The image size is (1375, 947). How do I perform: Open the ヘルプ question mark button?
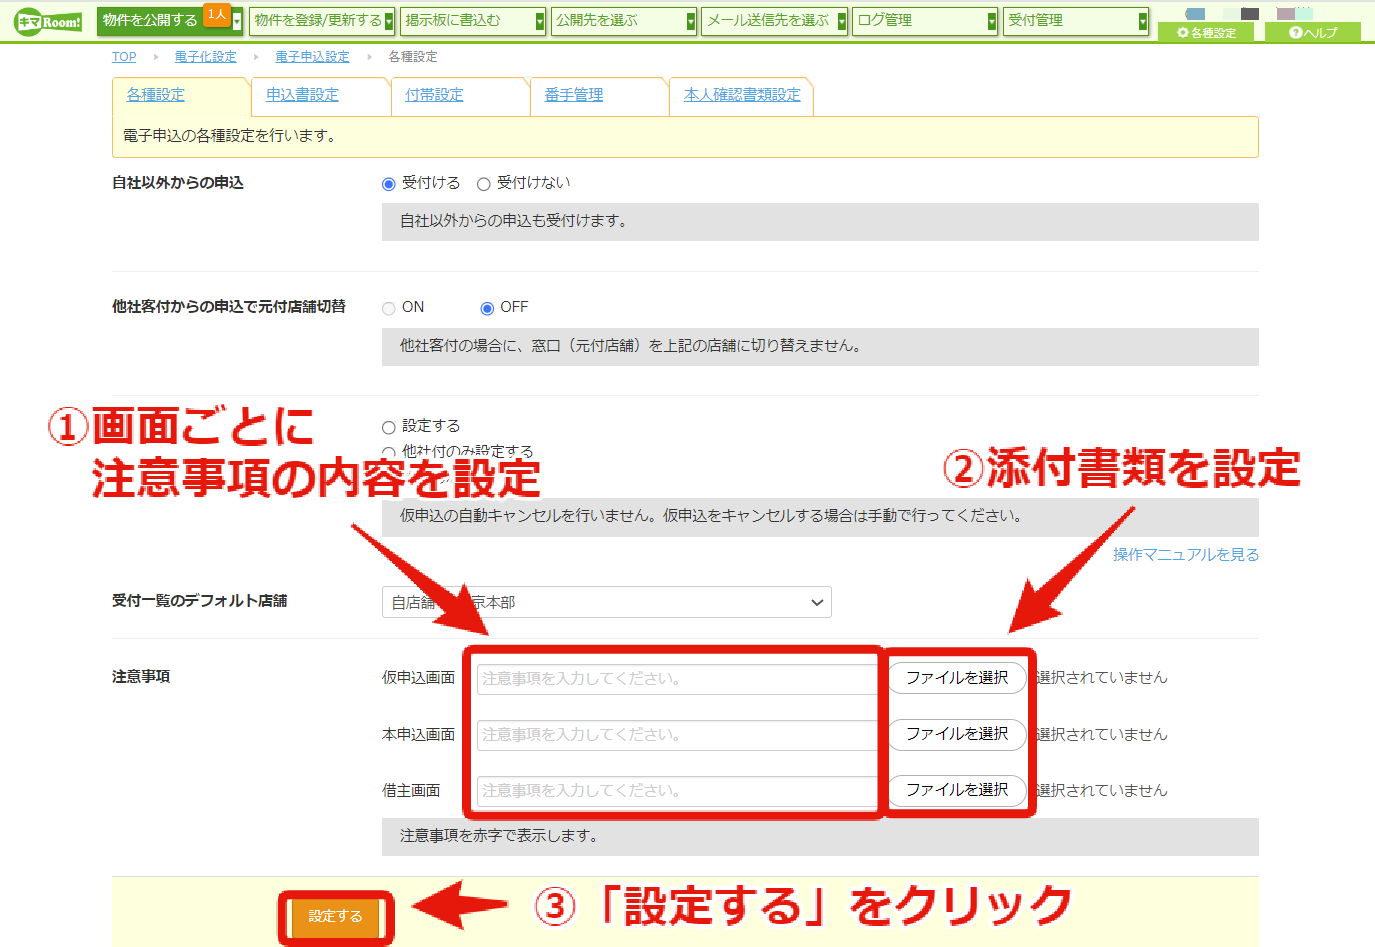[1313, 32]
